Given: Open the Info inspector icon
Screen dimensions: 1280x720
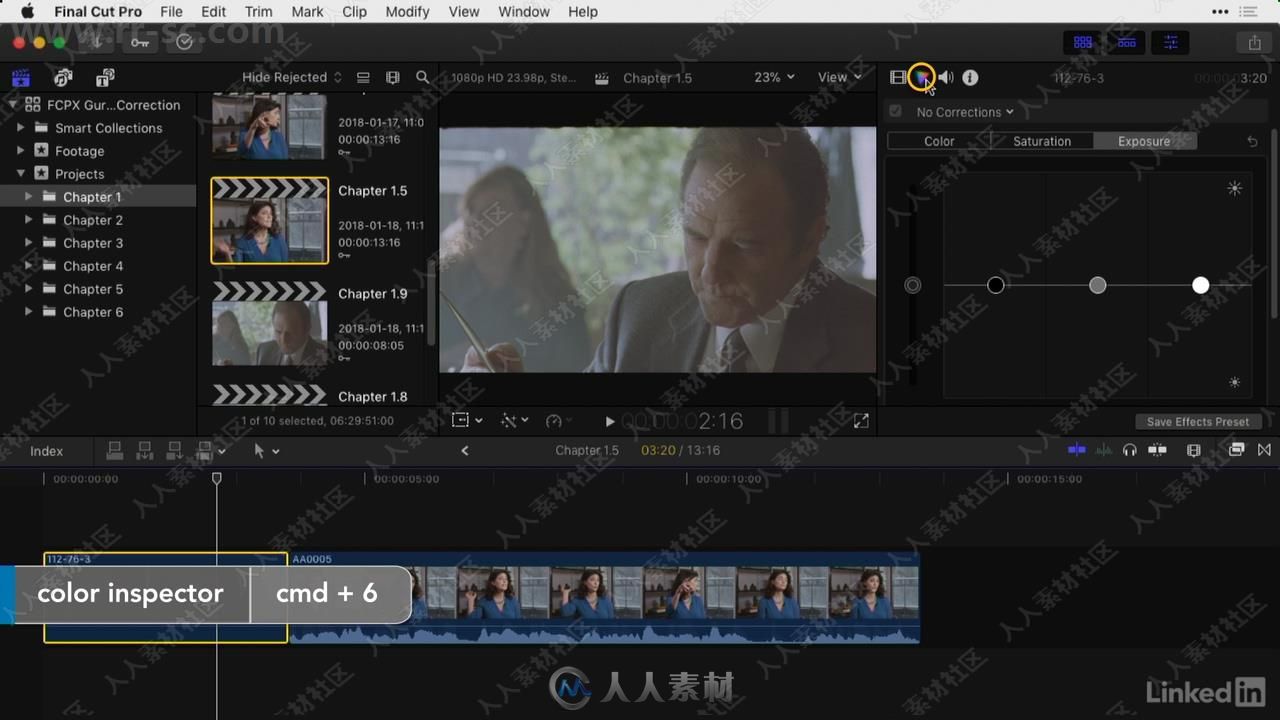Looking at the screenshot, I should click(x=970, y=77).
